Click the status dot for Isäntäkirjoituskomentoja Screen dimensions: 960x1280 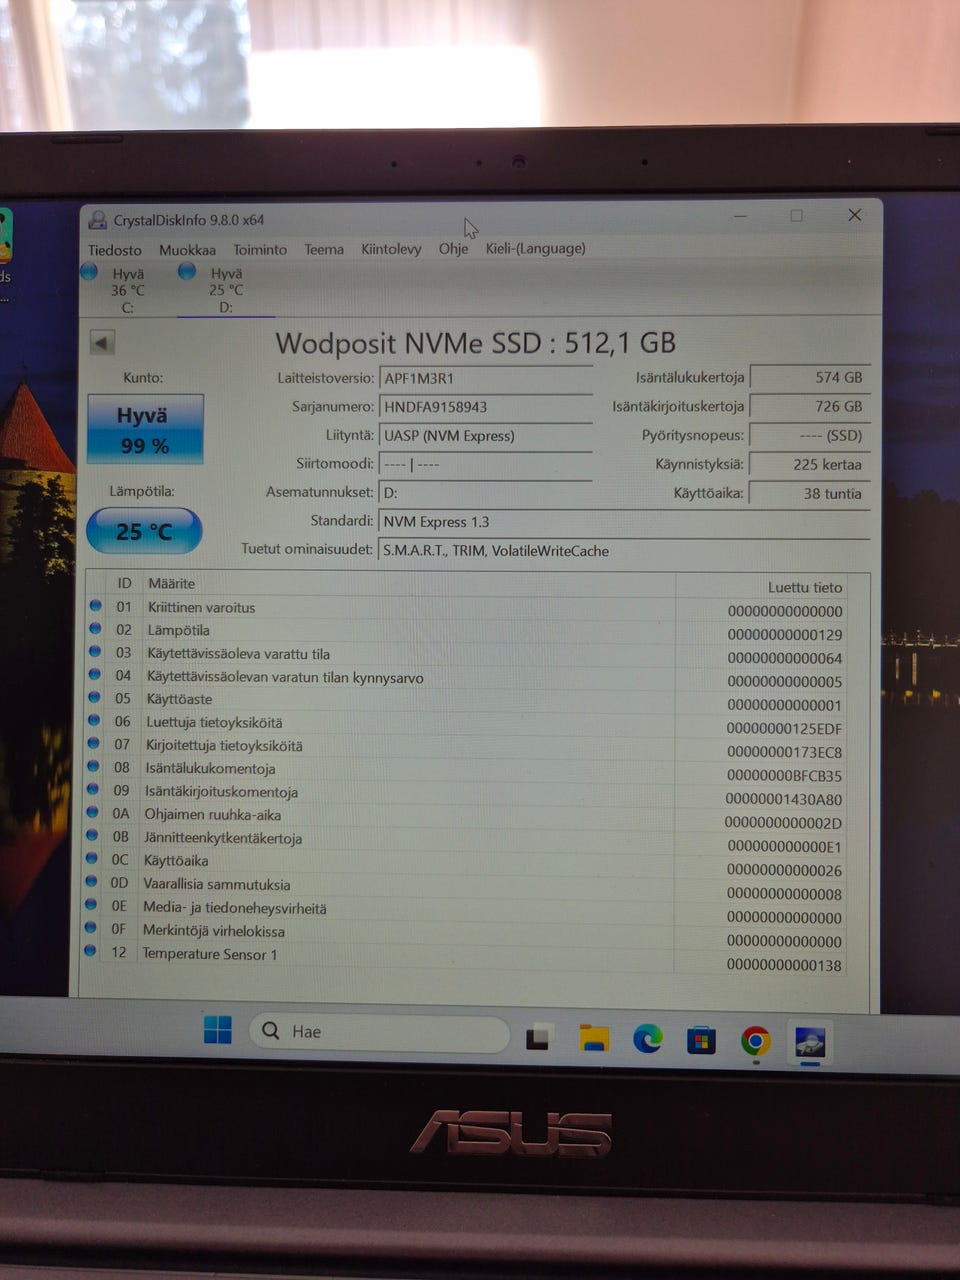[x=93, y=789]
